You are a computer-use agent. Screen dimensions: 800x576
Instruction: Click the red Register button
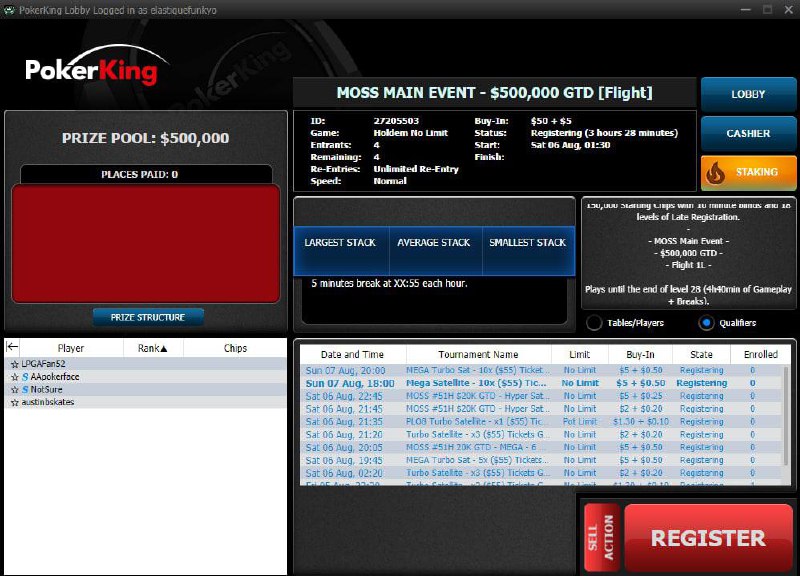point(708,538)
